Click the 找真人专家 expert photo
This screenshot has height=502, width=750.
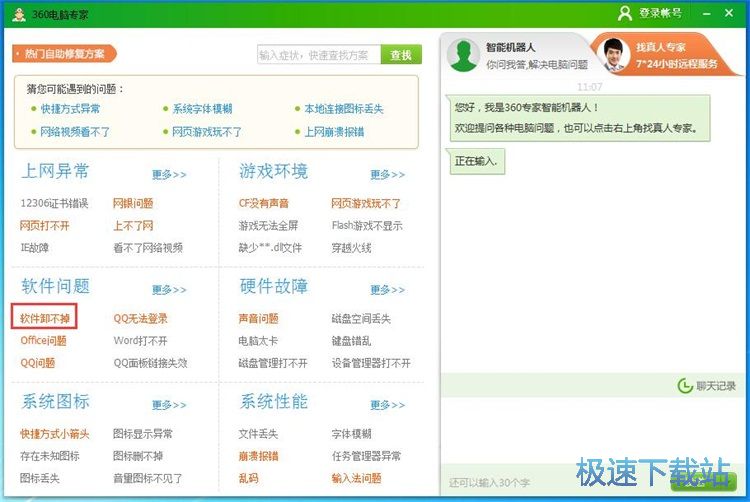[x=613, y=55]
